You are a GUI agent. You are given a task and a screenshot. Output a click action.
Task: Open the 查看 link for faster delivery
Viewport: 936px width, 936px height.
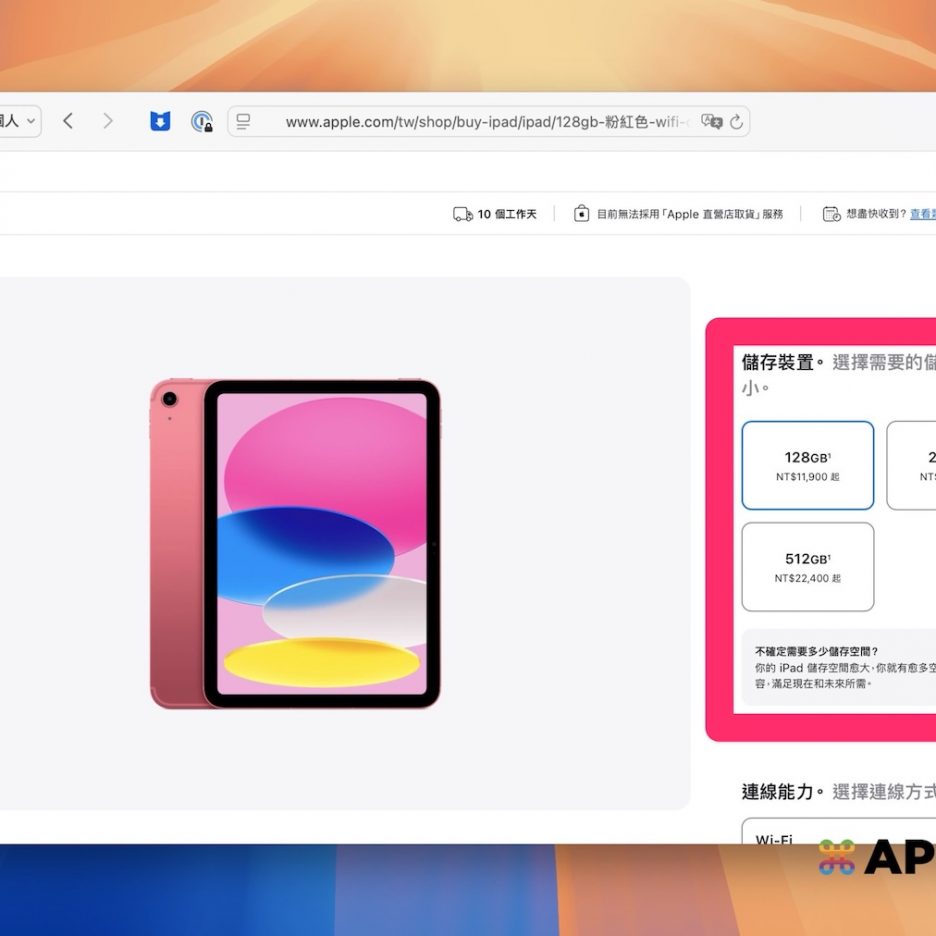[x=922, y=214]
